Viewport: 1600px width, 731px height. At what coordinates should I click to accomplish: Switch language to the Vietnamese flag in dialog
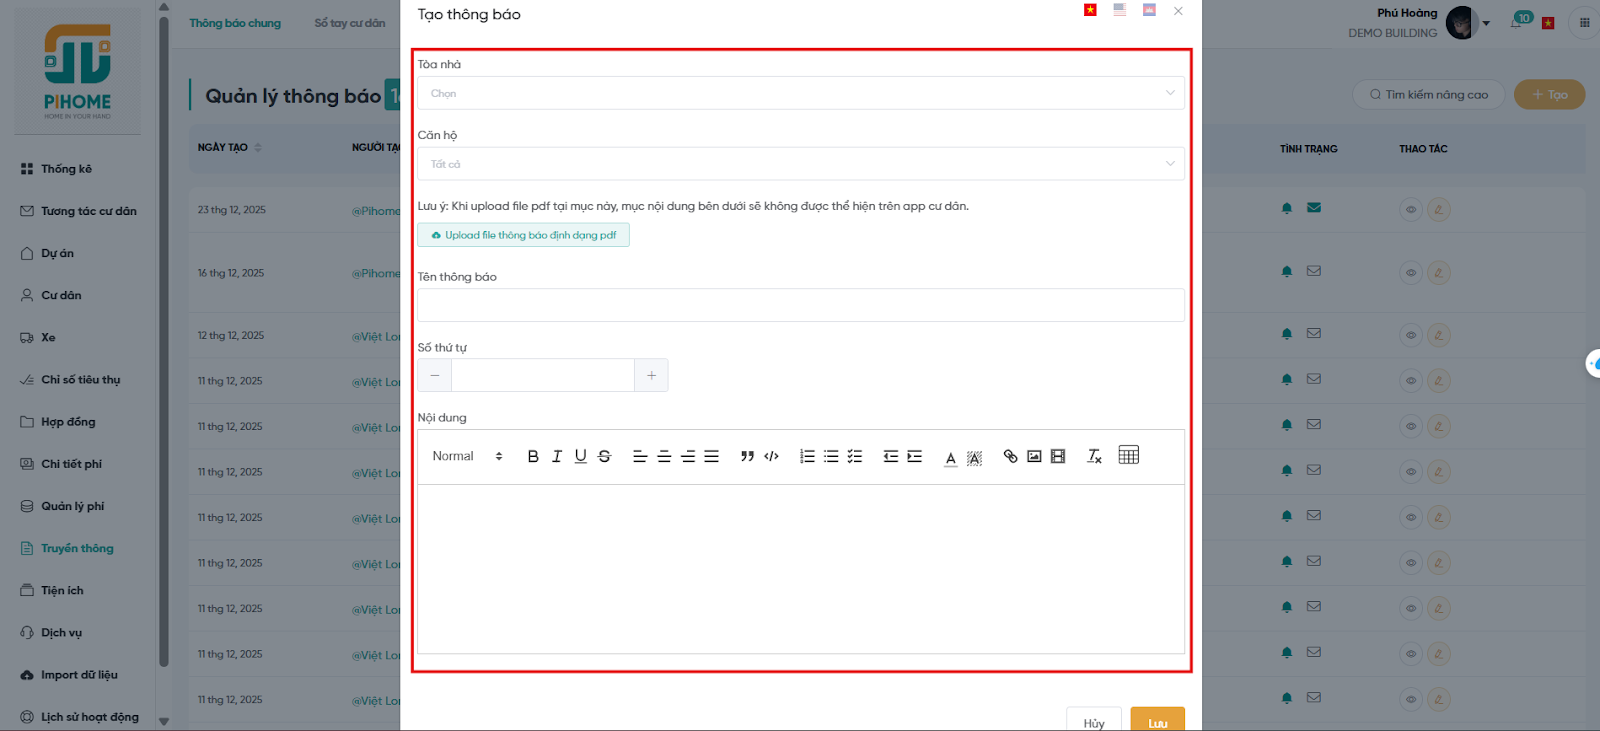(1090, 10)
